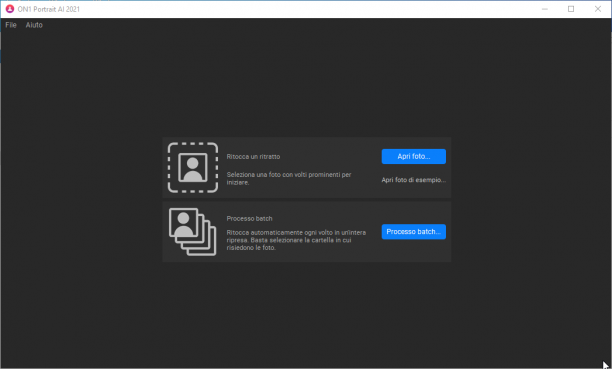Start the Processo batch... button
Viewport: 612px width, 369px height.
pyautogui.click(x=413, y=232)
